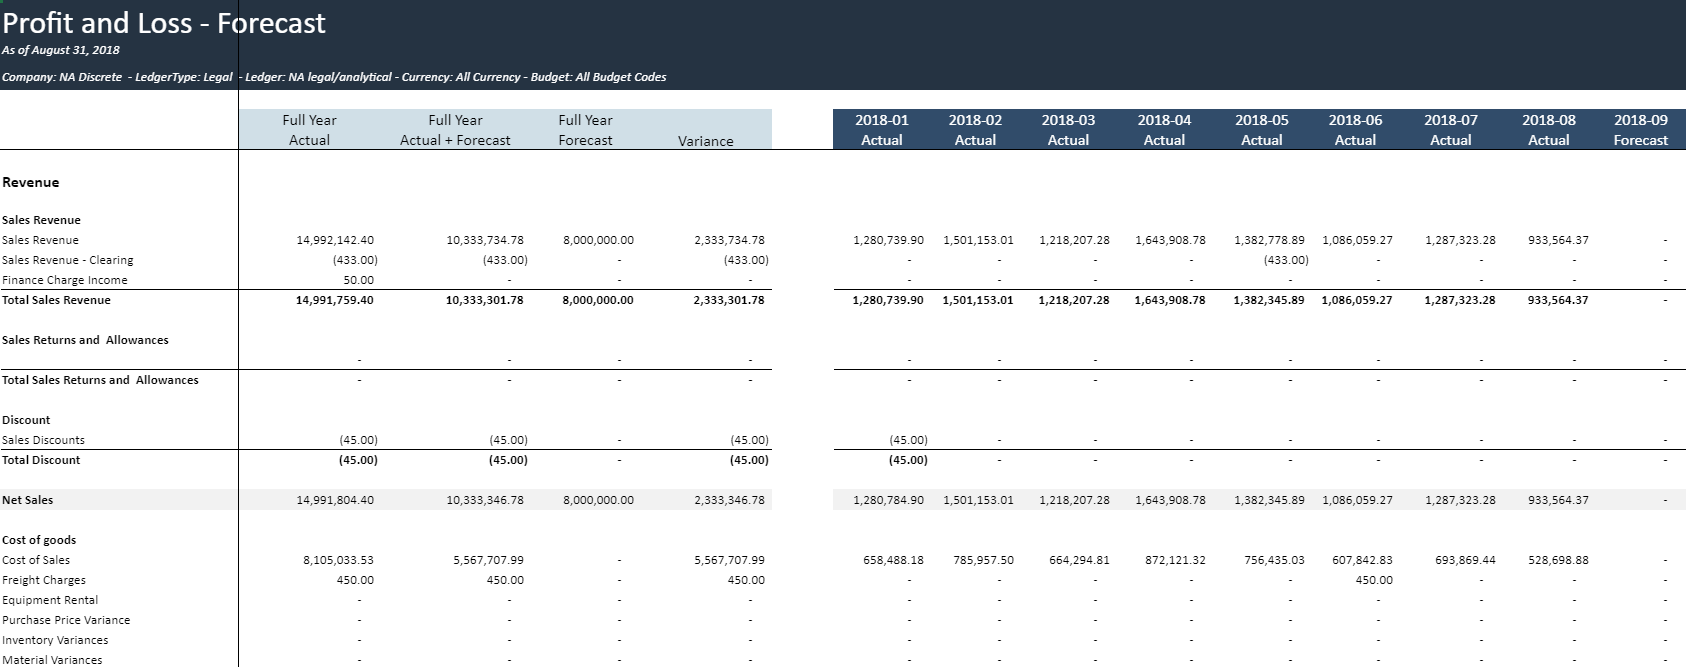Click the Profit and Loss - Forecast title
This screenshot has height=667, width=1686.
point(164,24)
